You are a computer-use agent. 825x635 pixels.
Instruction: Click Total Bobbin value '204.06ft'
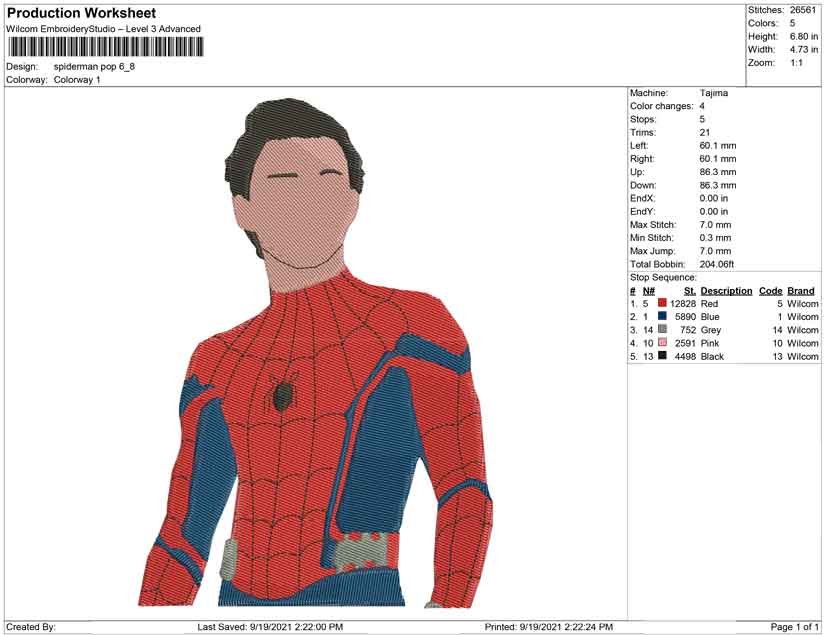pos(717,264)
